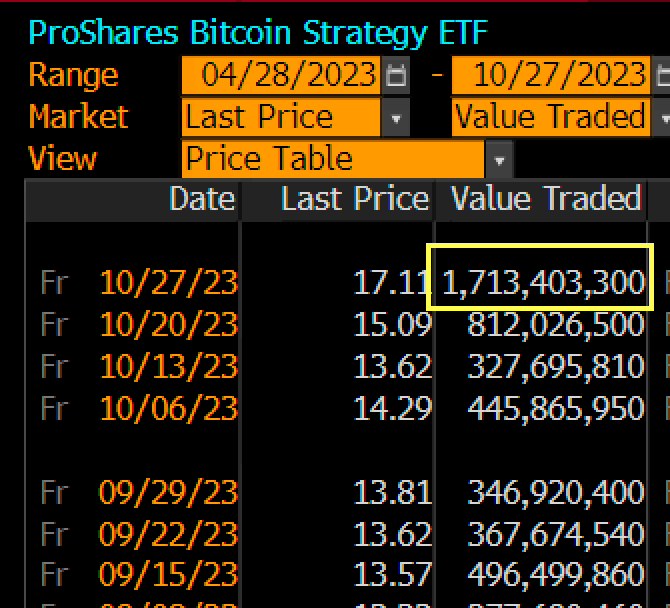The height and width of the screenshot is (608, 670).
Task: Open the start date calendar picker icon
Action: (397, 75)
